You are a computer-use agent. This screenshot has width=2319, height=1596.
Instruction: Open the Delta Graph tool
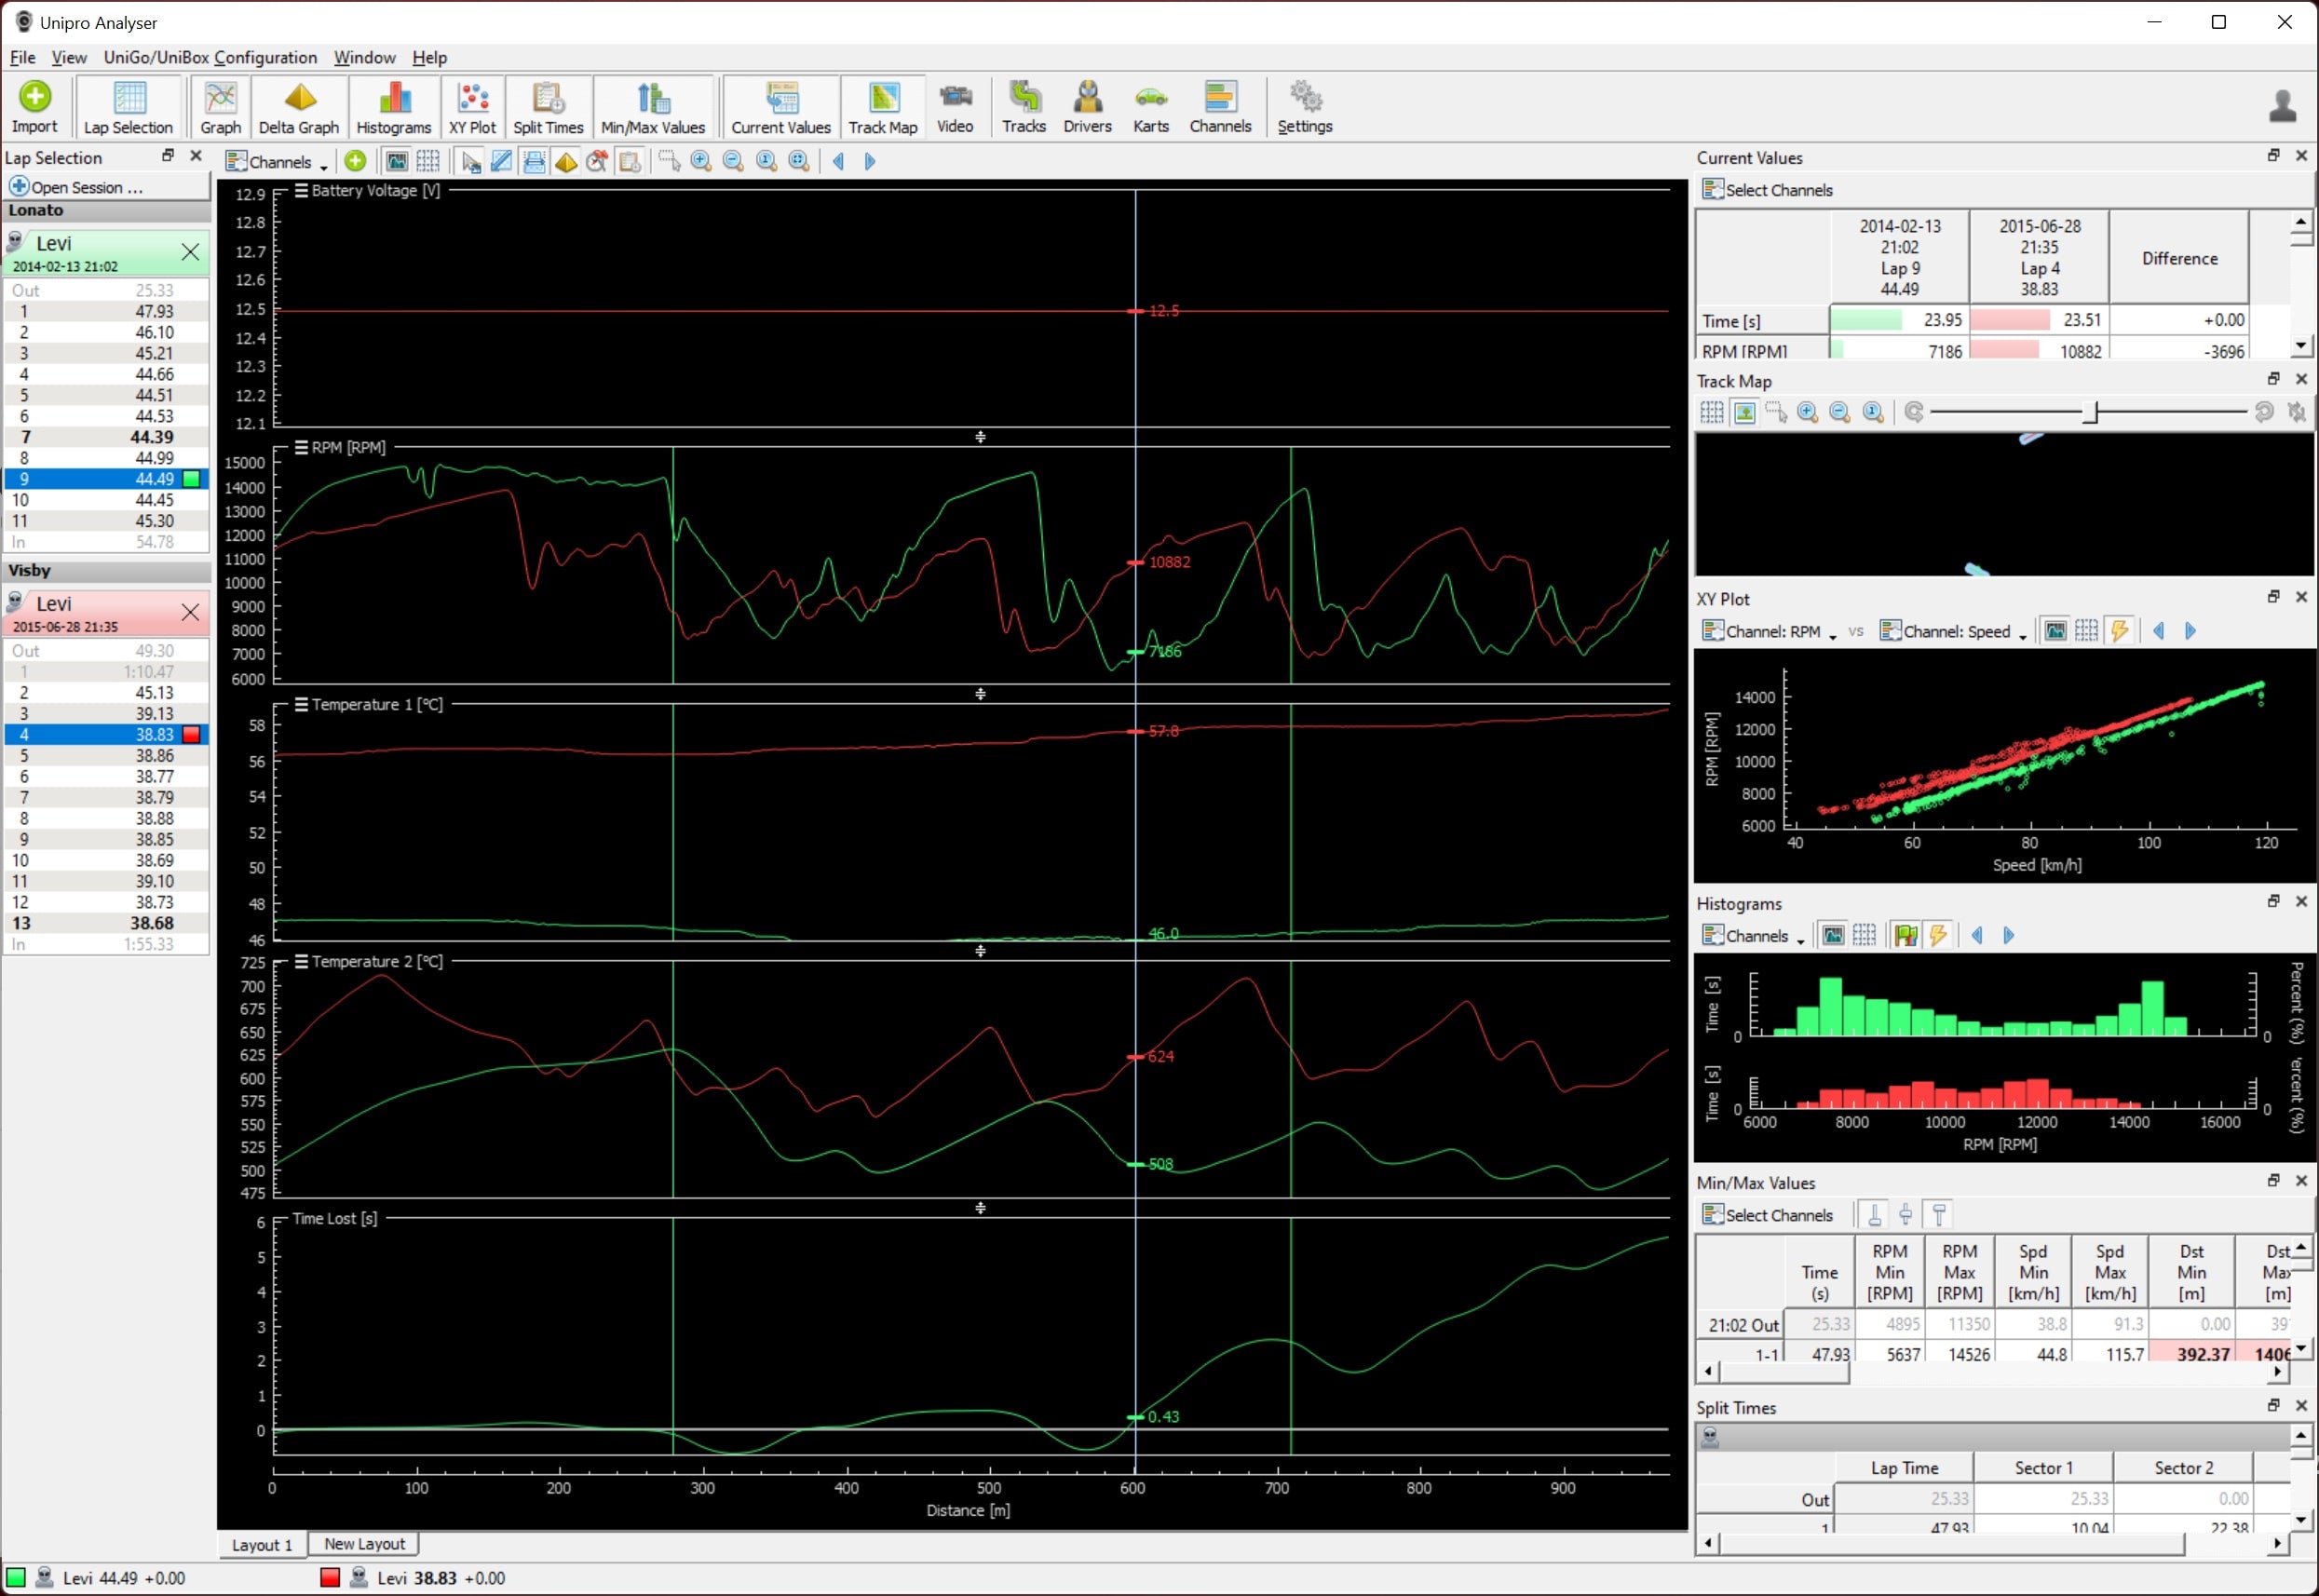coord(298,107)
